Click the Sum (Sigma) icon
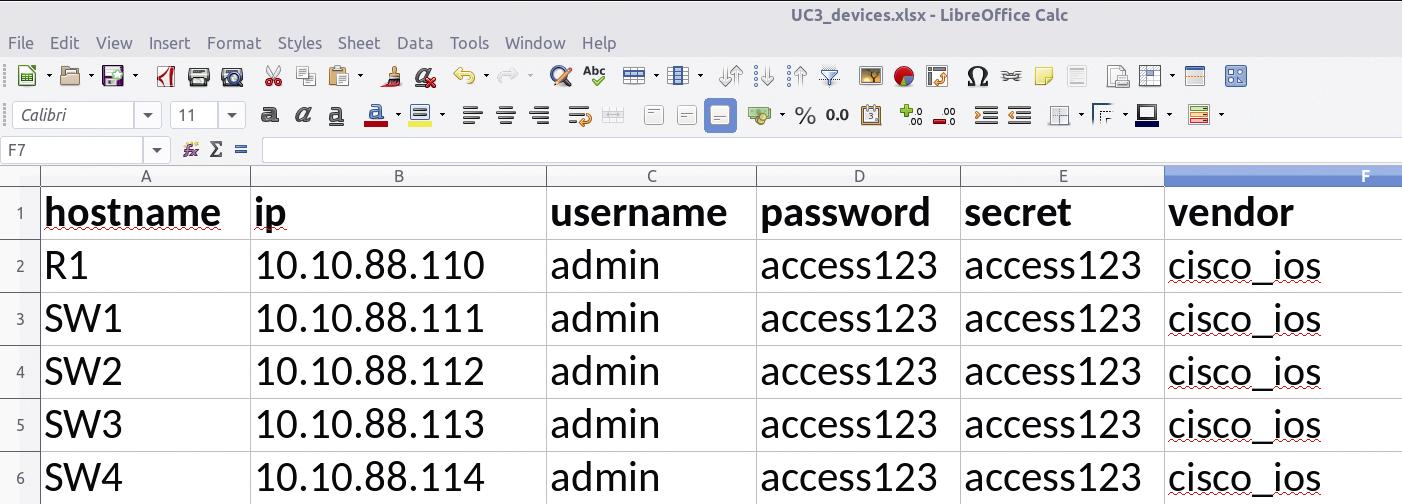The width and height of the screenshot is (1402, 504). click(216, 150)
